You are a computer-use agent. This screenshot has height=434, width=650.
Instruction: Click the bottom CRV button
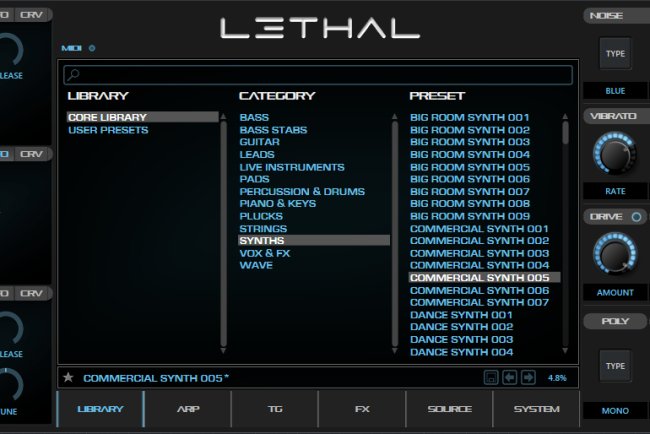point(32,293)
